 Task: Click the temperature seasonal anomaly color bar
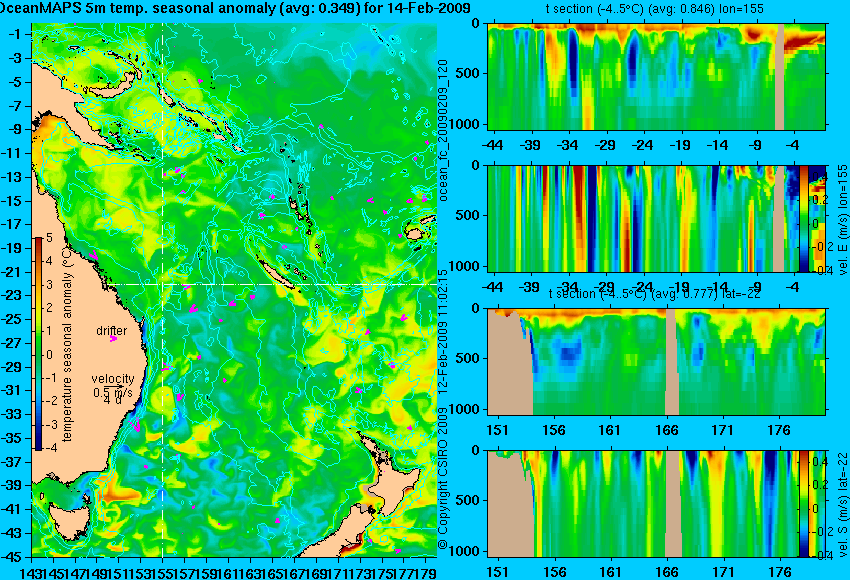pos(38,344)
